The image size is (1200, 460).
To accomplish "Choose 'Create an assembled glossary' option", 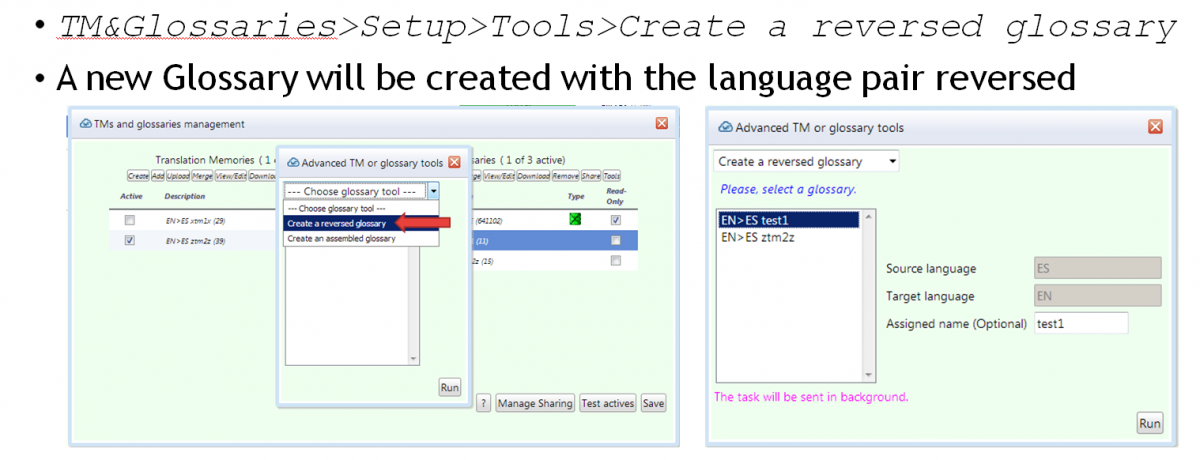I will [x=341, y=239].
